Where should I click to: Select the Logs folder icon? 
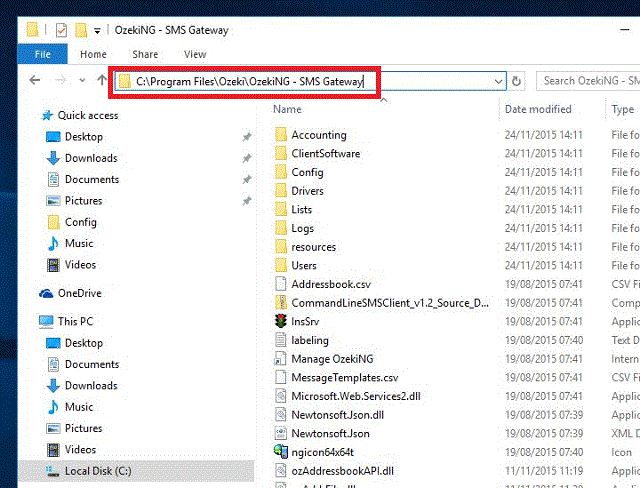click(281, 228)
